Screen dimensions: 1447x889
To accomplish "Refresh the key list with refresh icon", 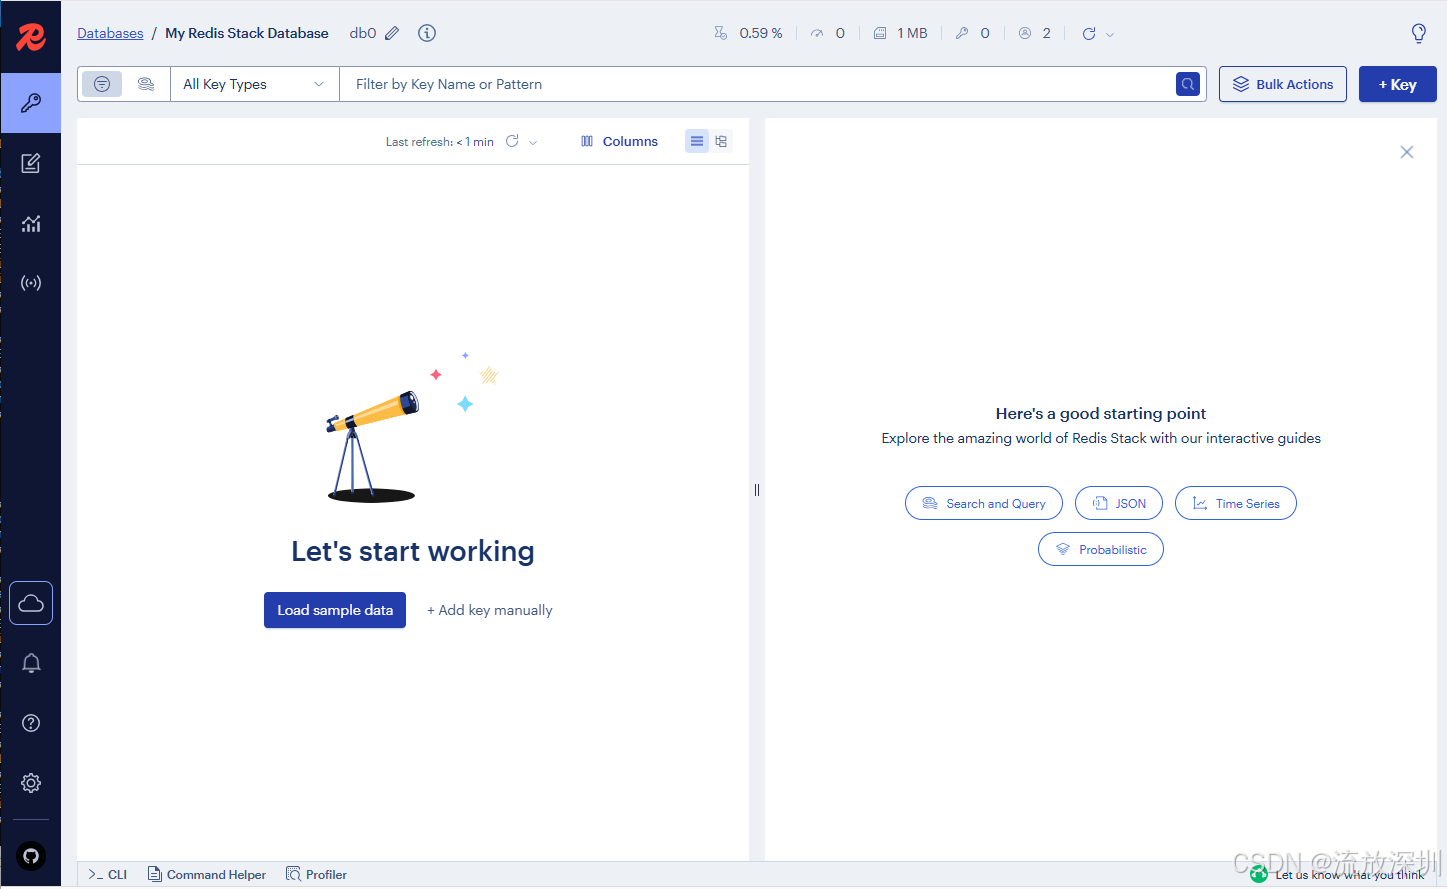I will 512,141.
